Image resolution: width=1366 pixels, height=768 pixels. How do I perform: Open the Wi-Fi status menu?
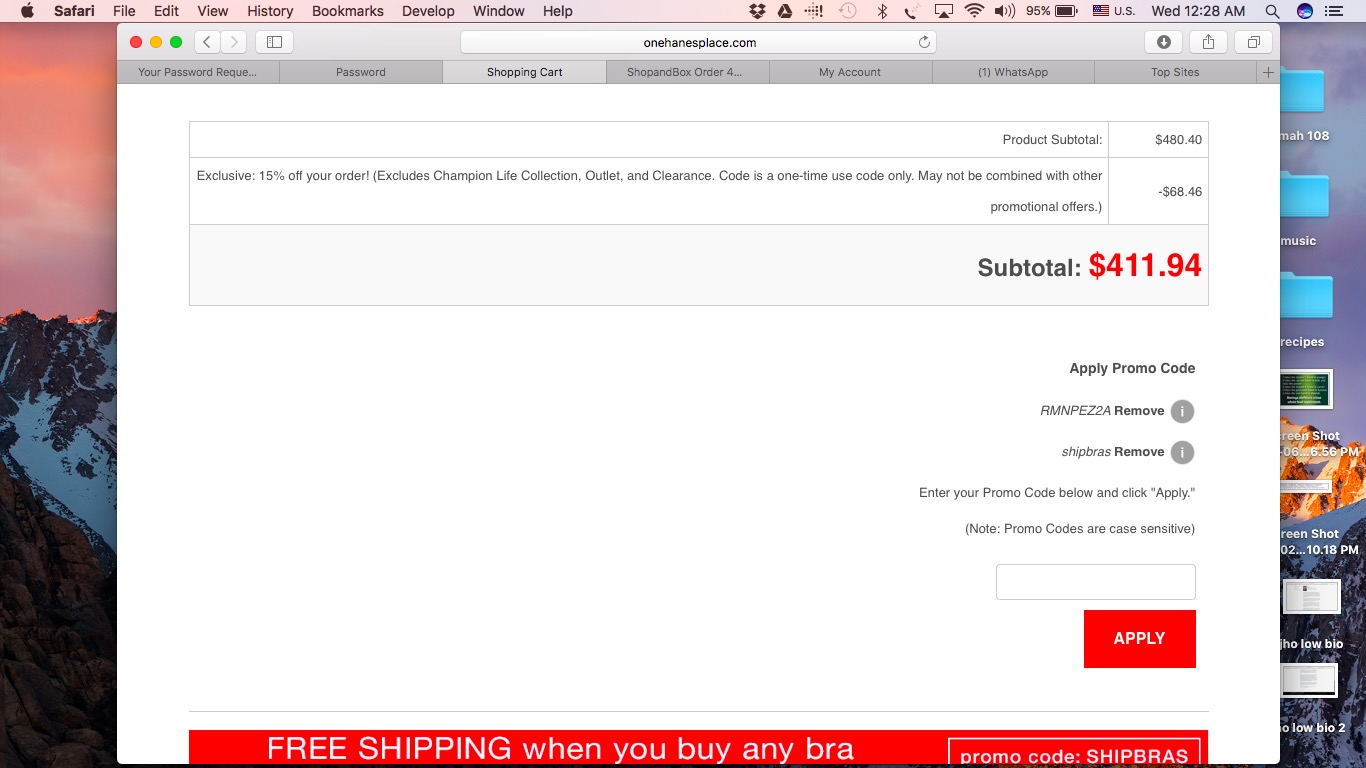pyautogui.click(x=974, y=11)
